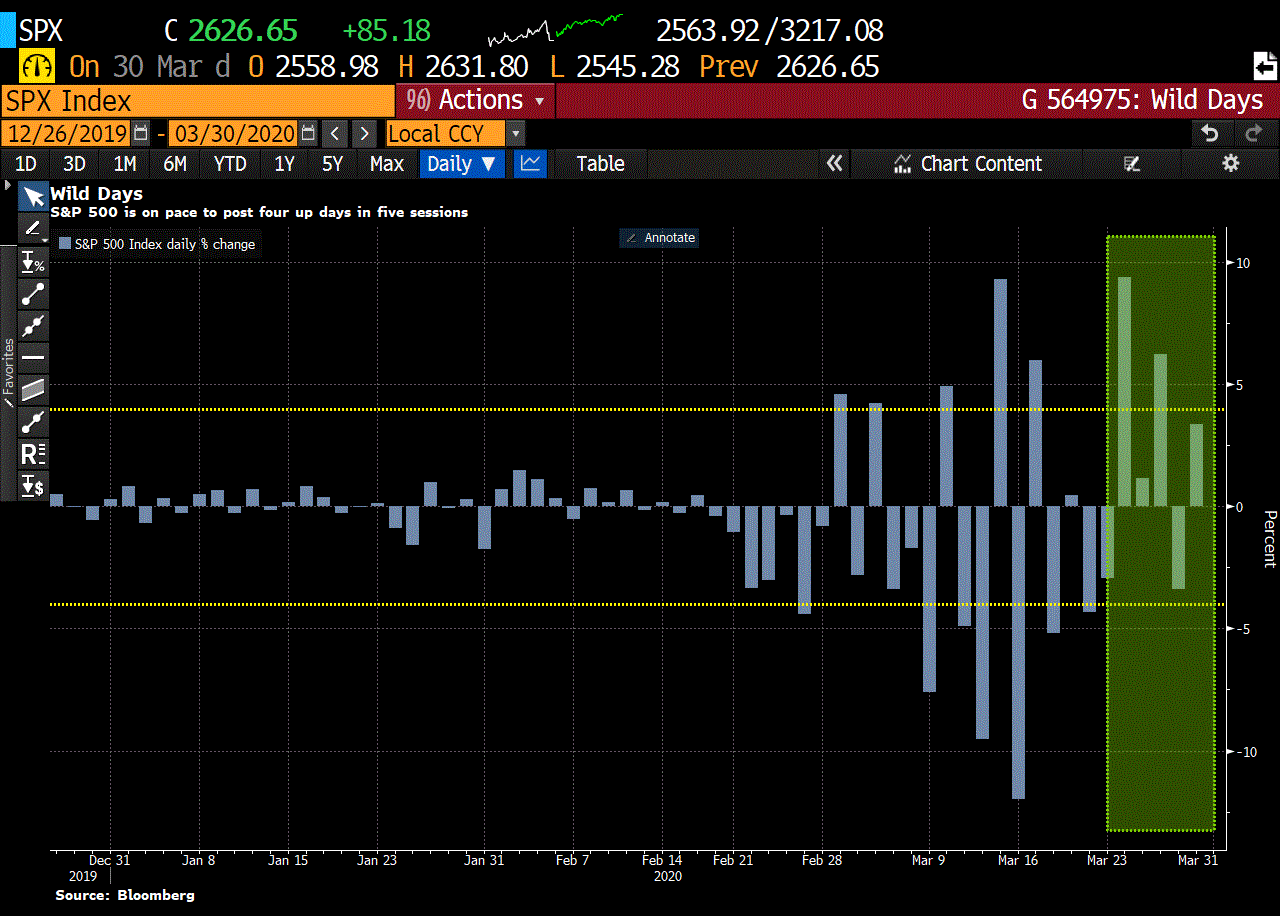Expand the Favorites side panel
Viewport: 1280px width, 916px height.
click(8, 368)
